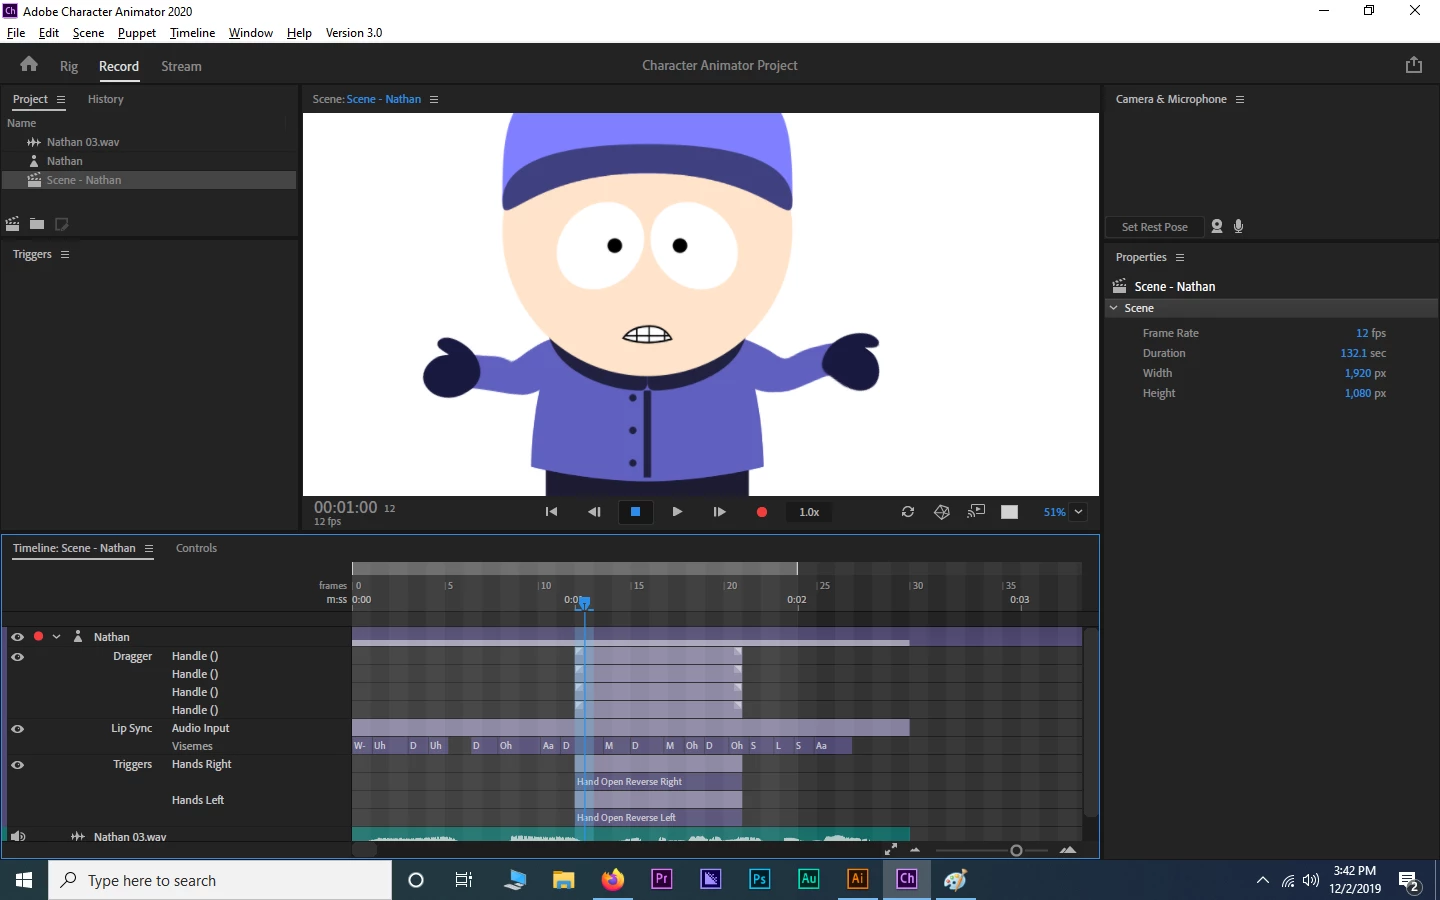Click the stream live output icon
Screen dimensions: 1440x900
[x=976, y=512]
